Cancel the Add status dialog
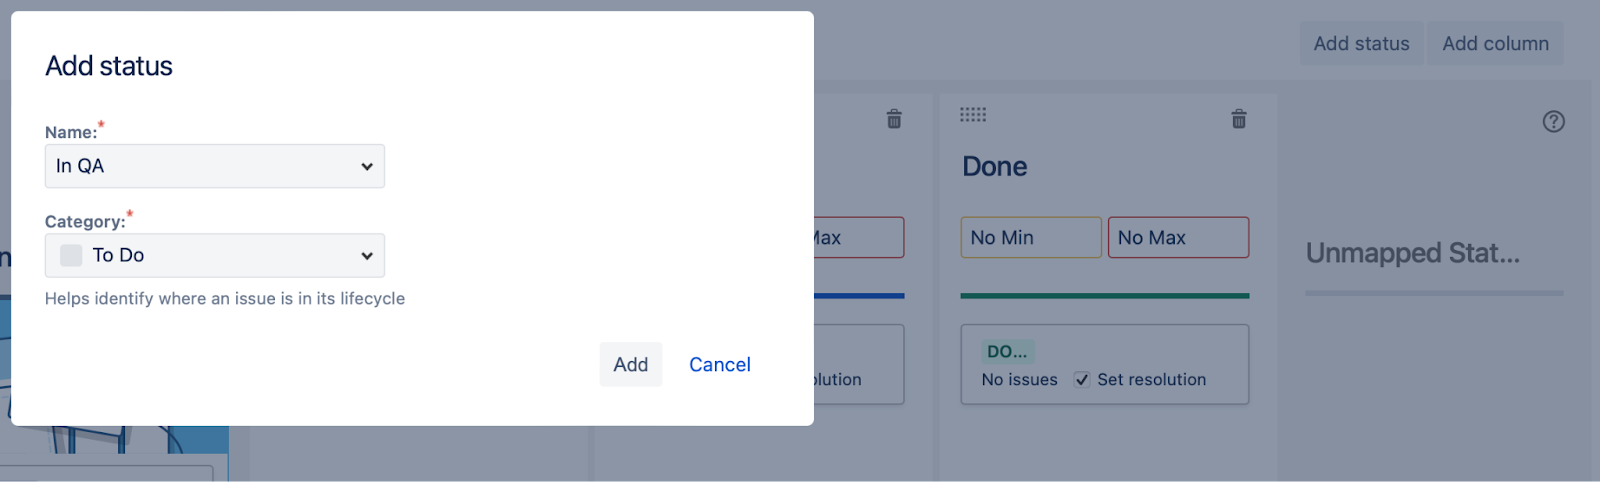This screenshot has height=482, width=1600. pos(719,365)
